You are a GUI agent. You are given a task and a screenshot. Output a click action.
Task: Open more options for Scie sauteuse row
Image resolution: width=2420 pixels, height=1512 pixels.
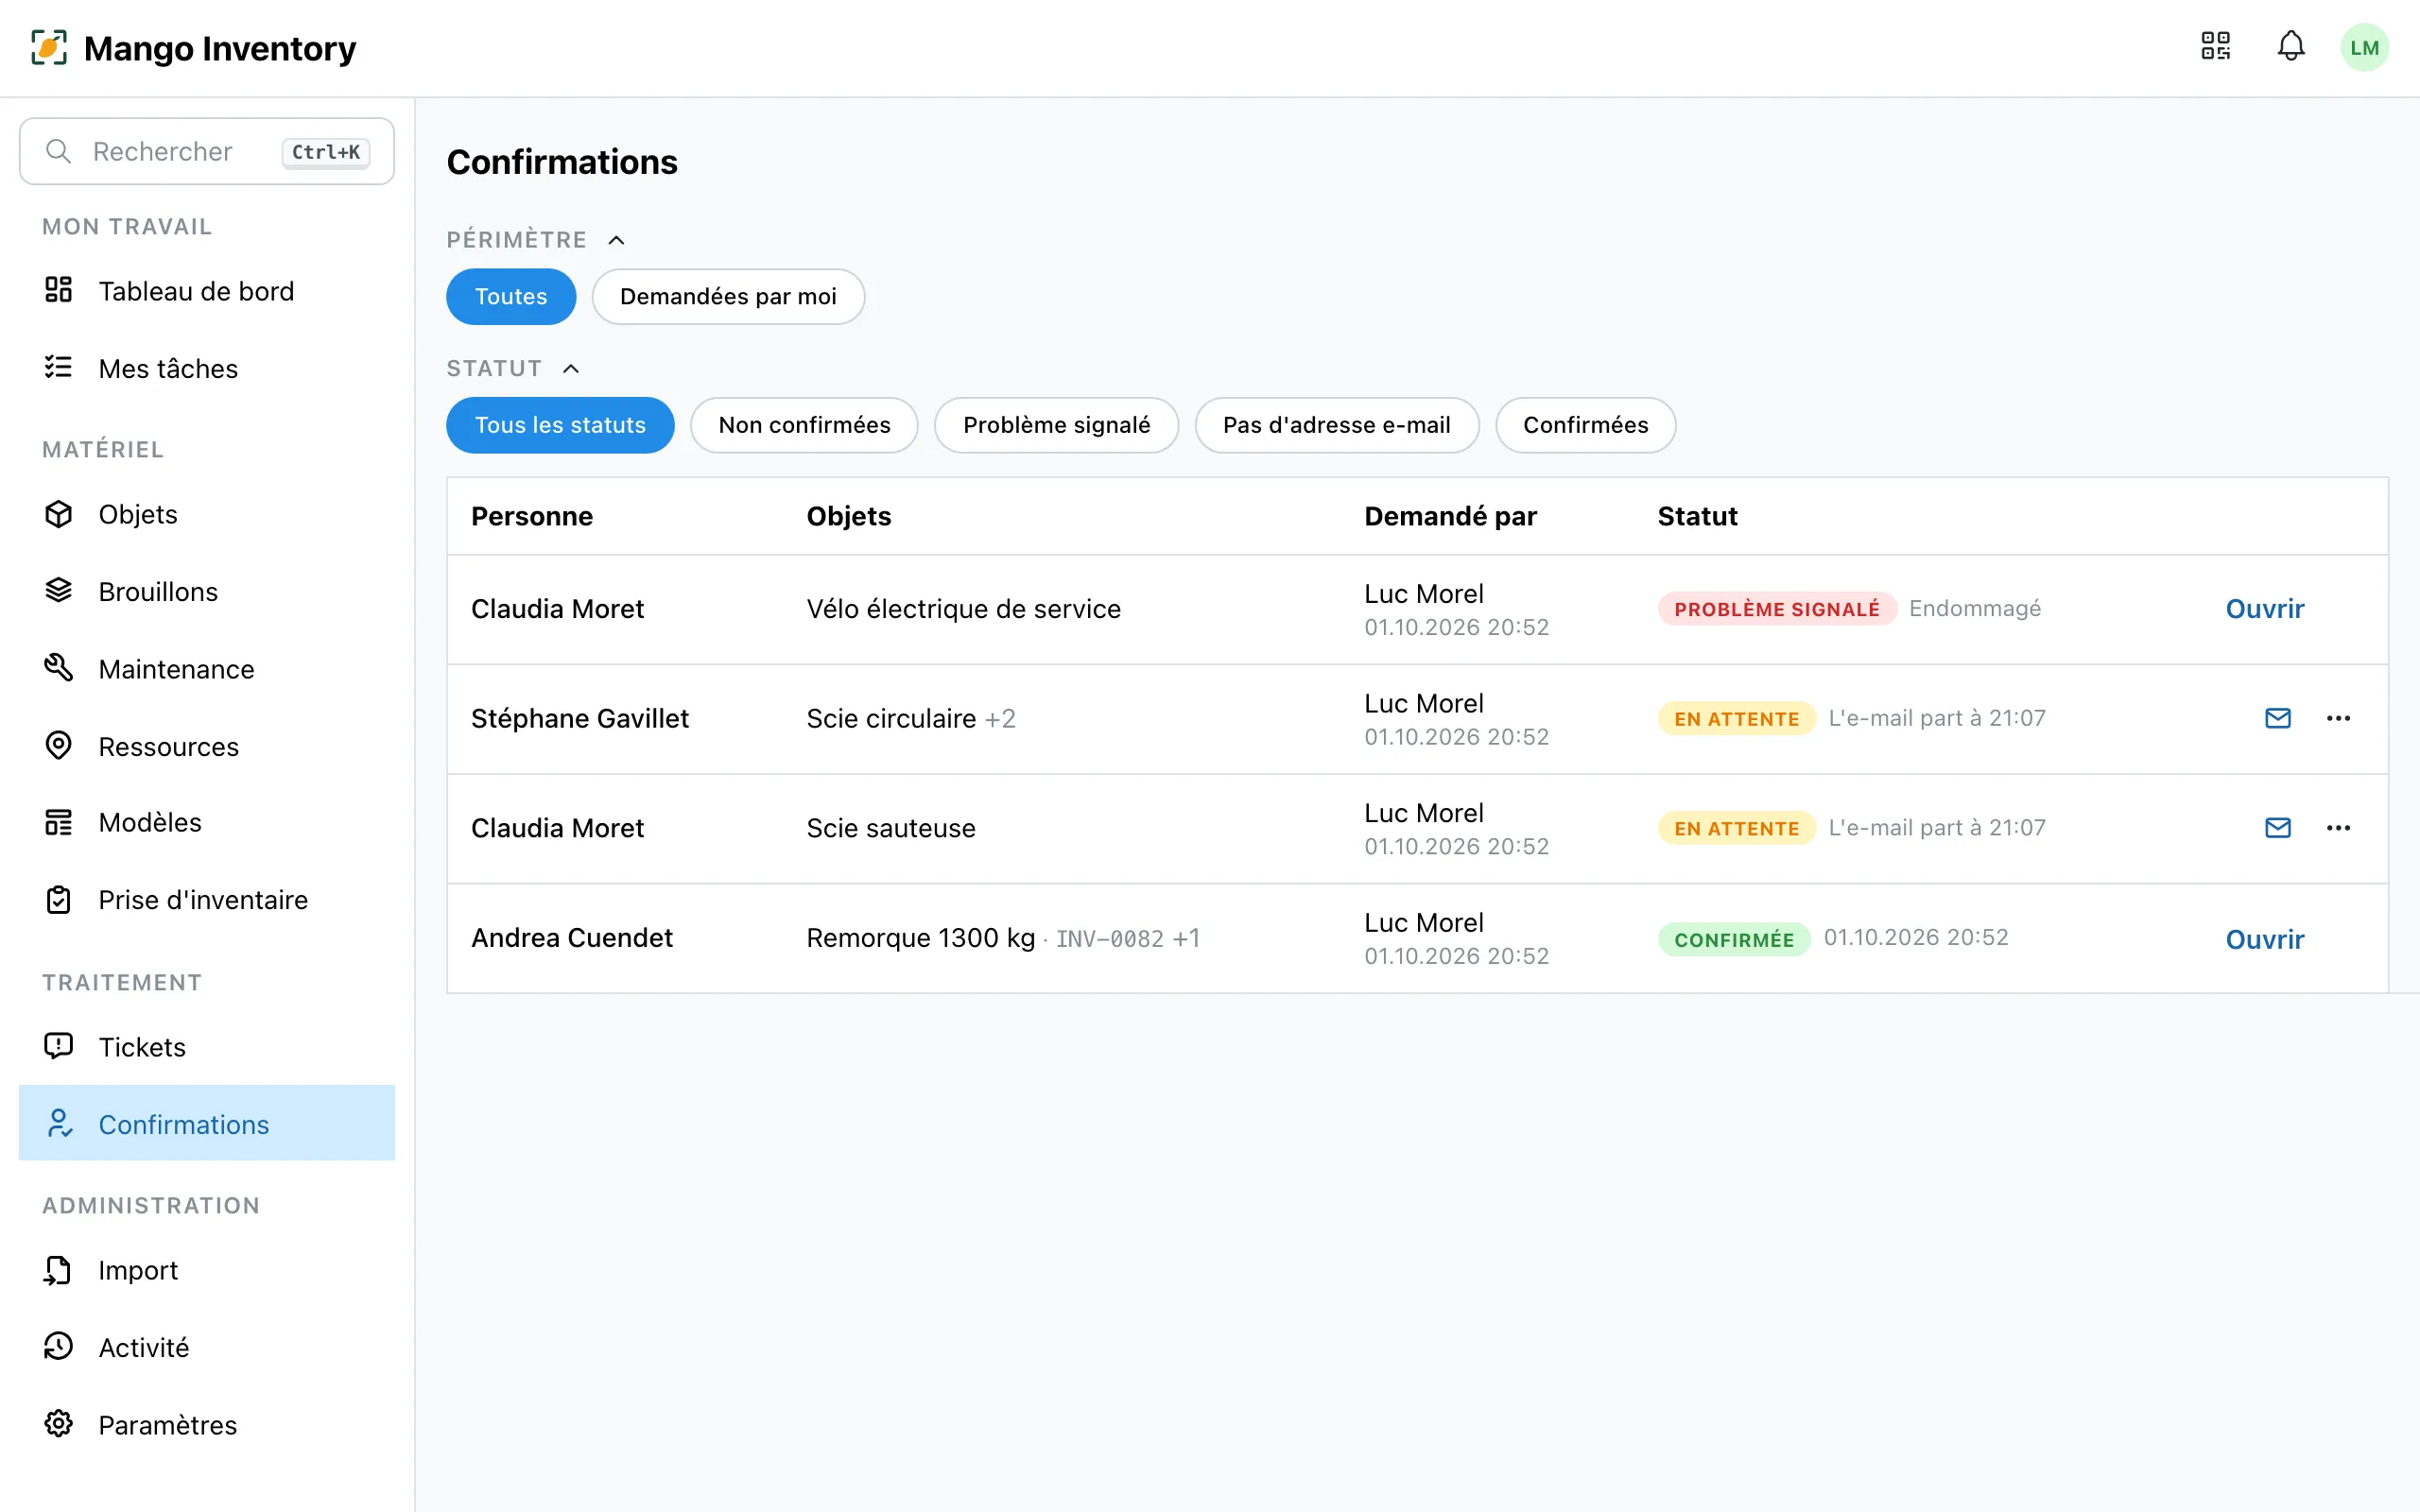(2338, 828)
